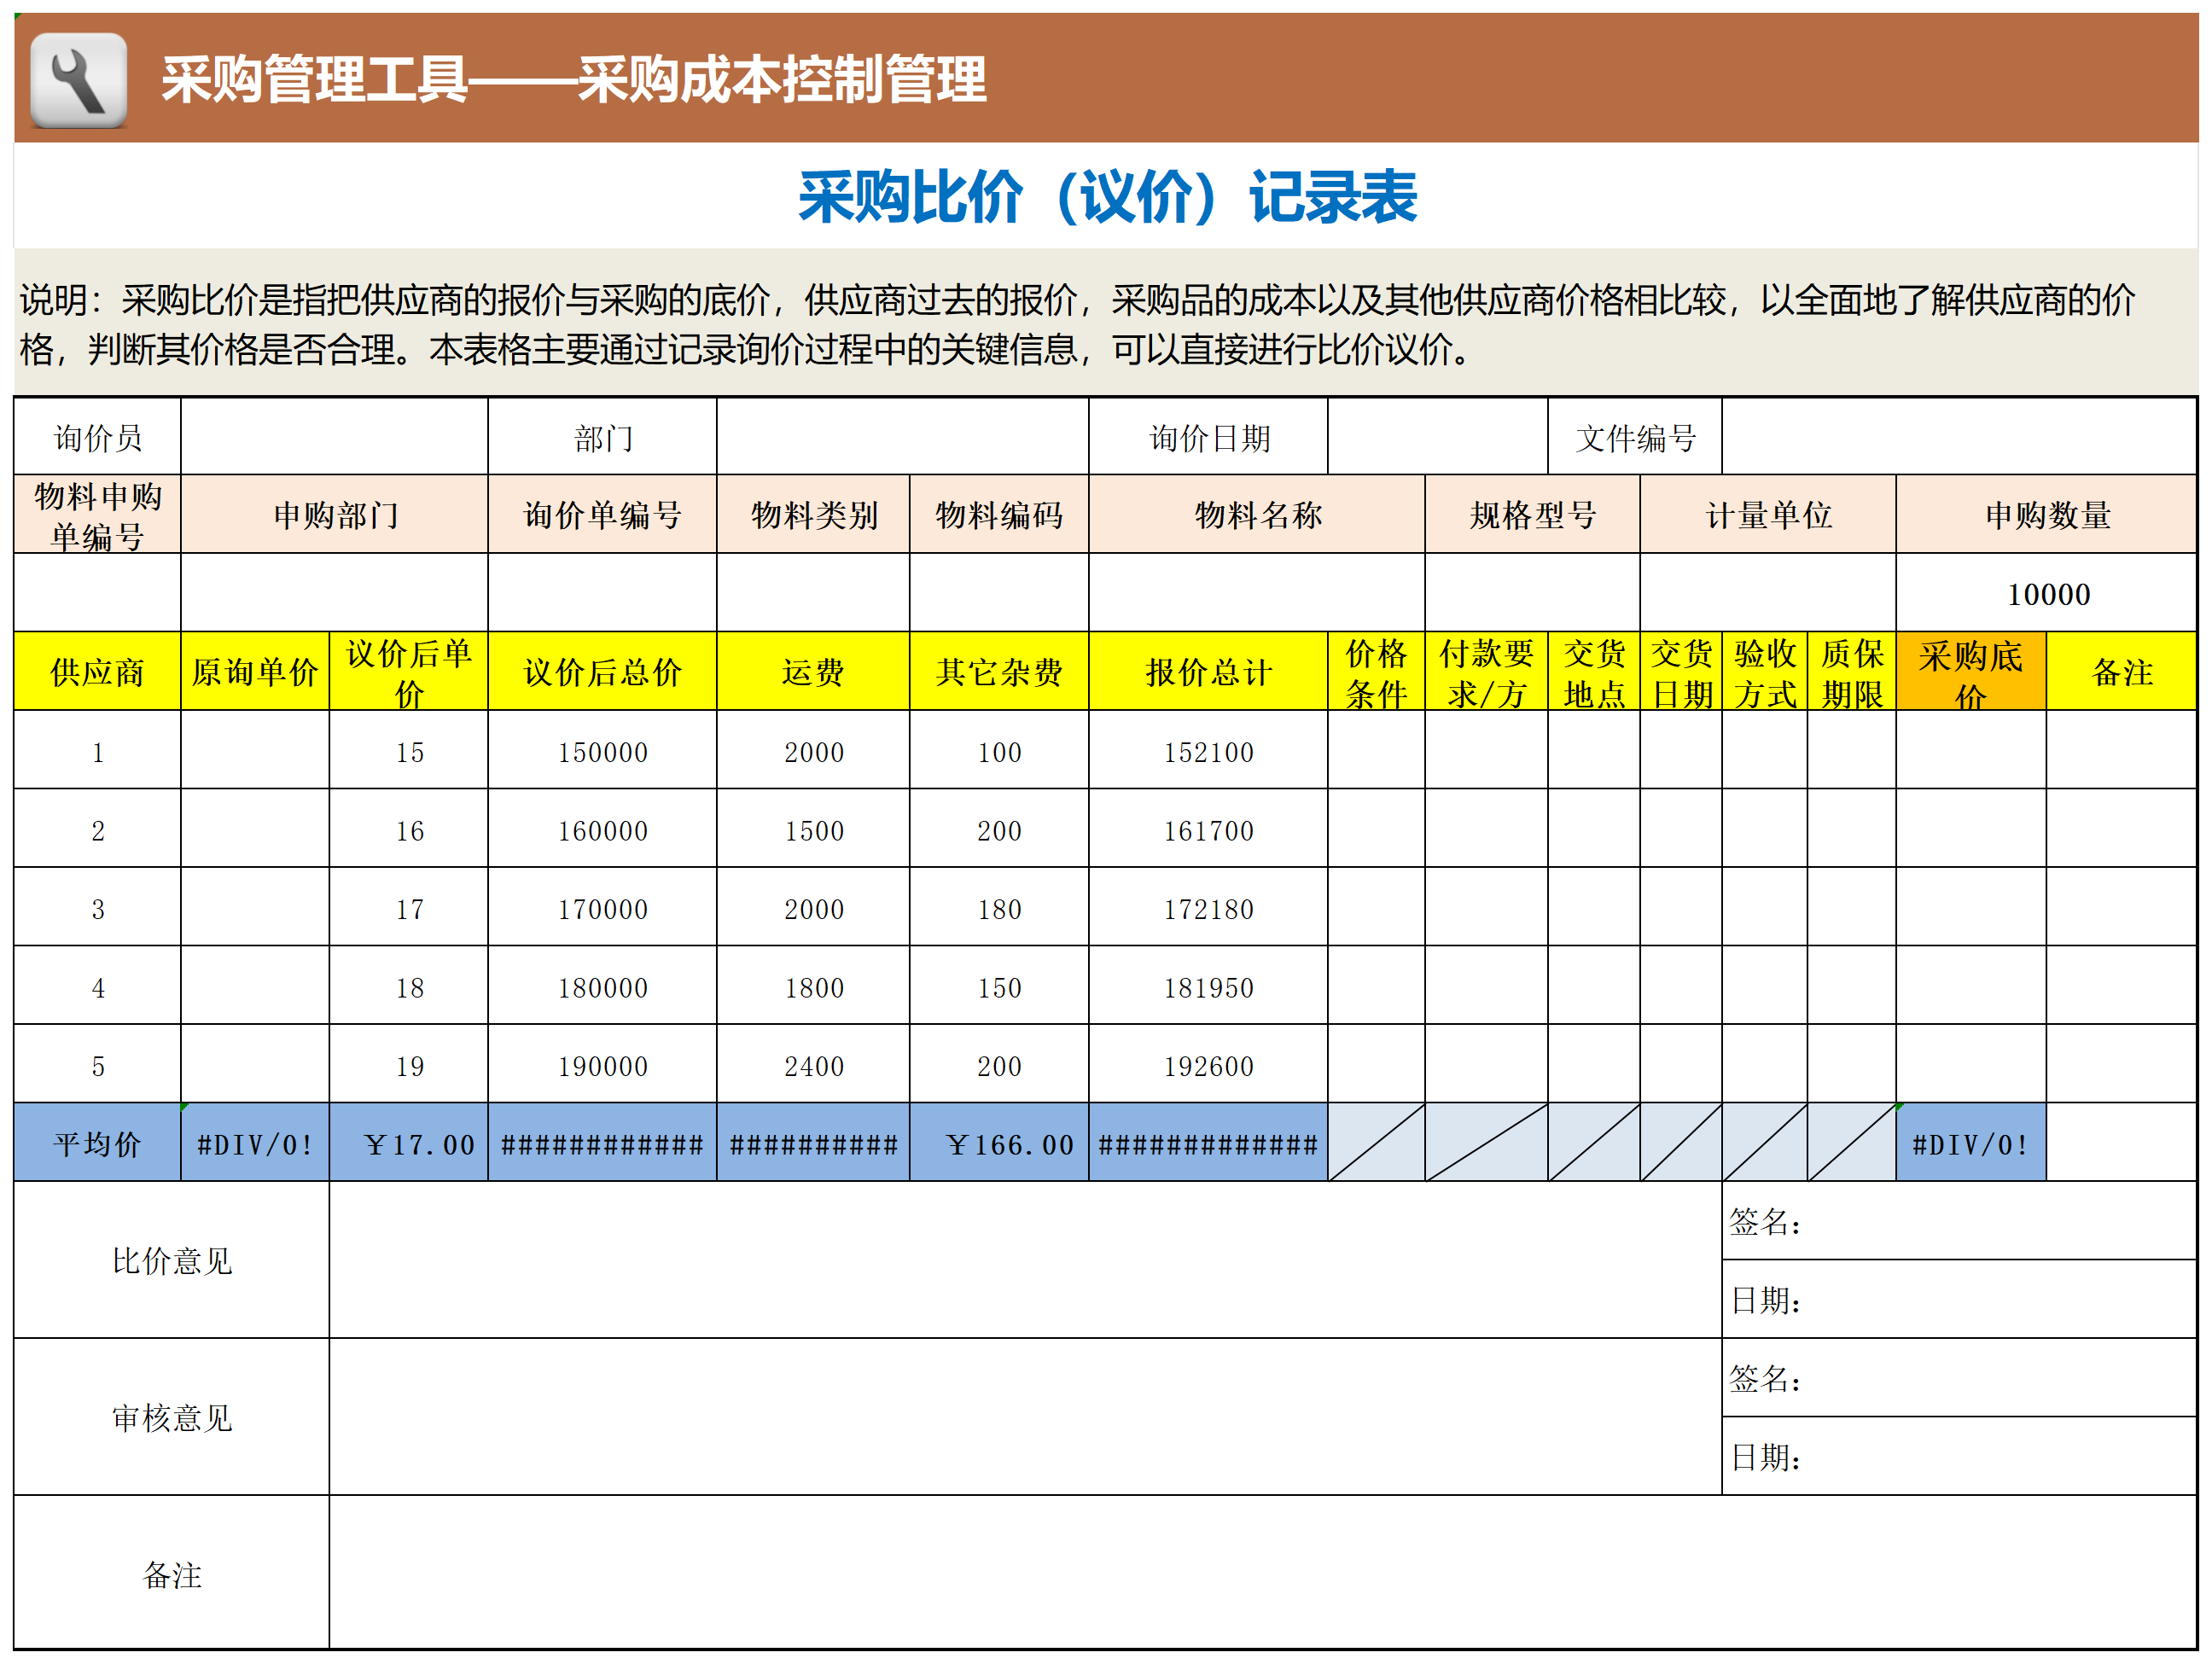Screen dimensions: 2212x1664
Task: Click freight value 2400
Action: click(x=814, y=1065)
